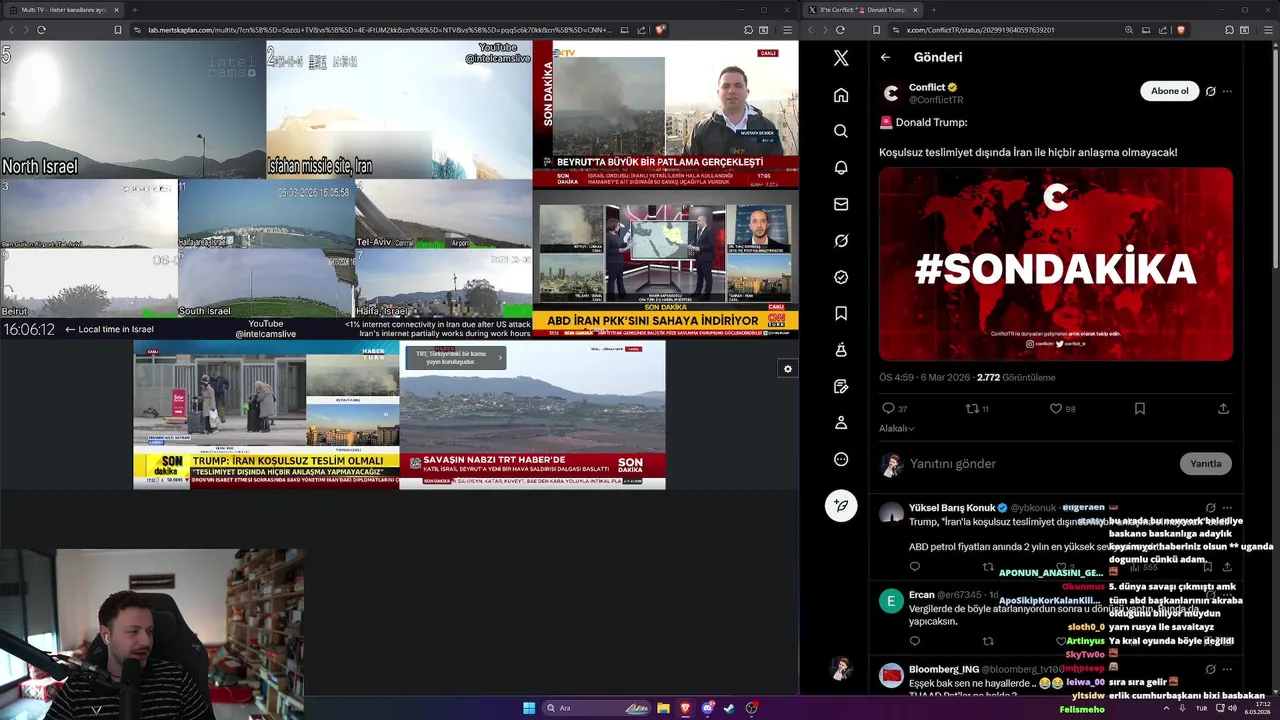Reply to the Conflict post via comment icon
This screenshot has width=1280, height=720.
888,409
